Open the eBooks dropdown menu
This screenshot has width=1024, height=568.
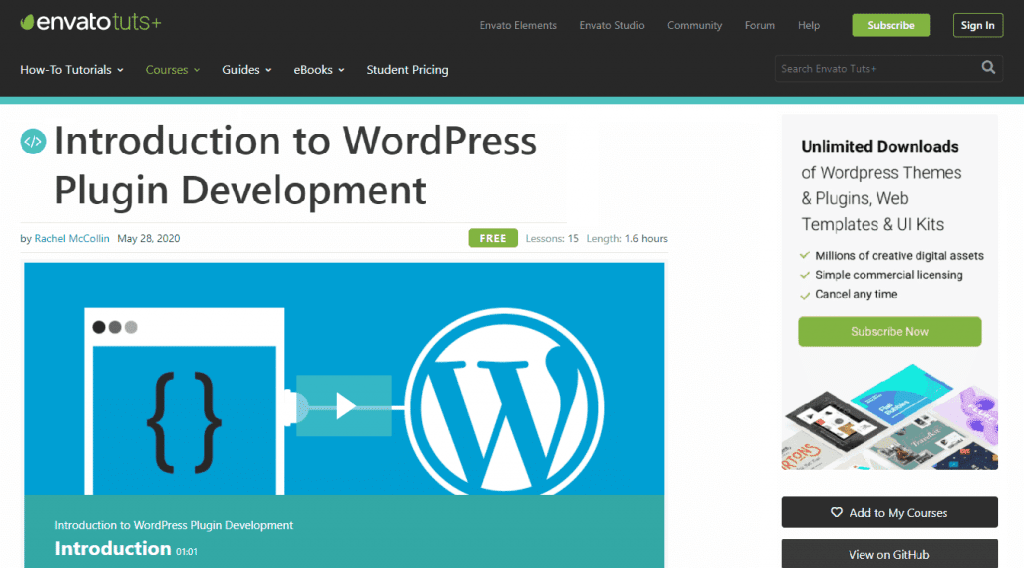[319, 70]
